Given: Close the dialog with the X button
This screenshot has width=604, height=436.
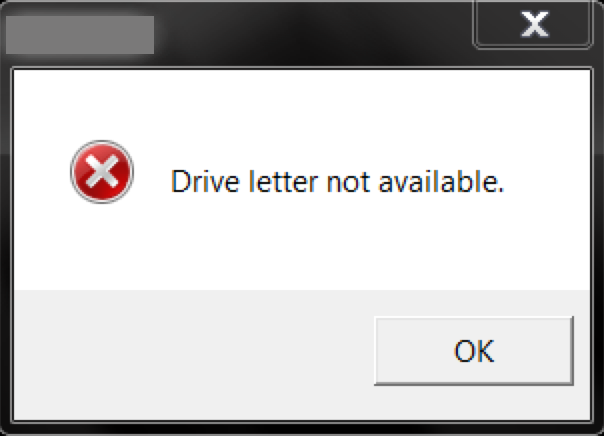Looking at the screenshot, I should 534,24.
